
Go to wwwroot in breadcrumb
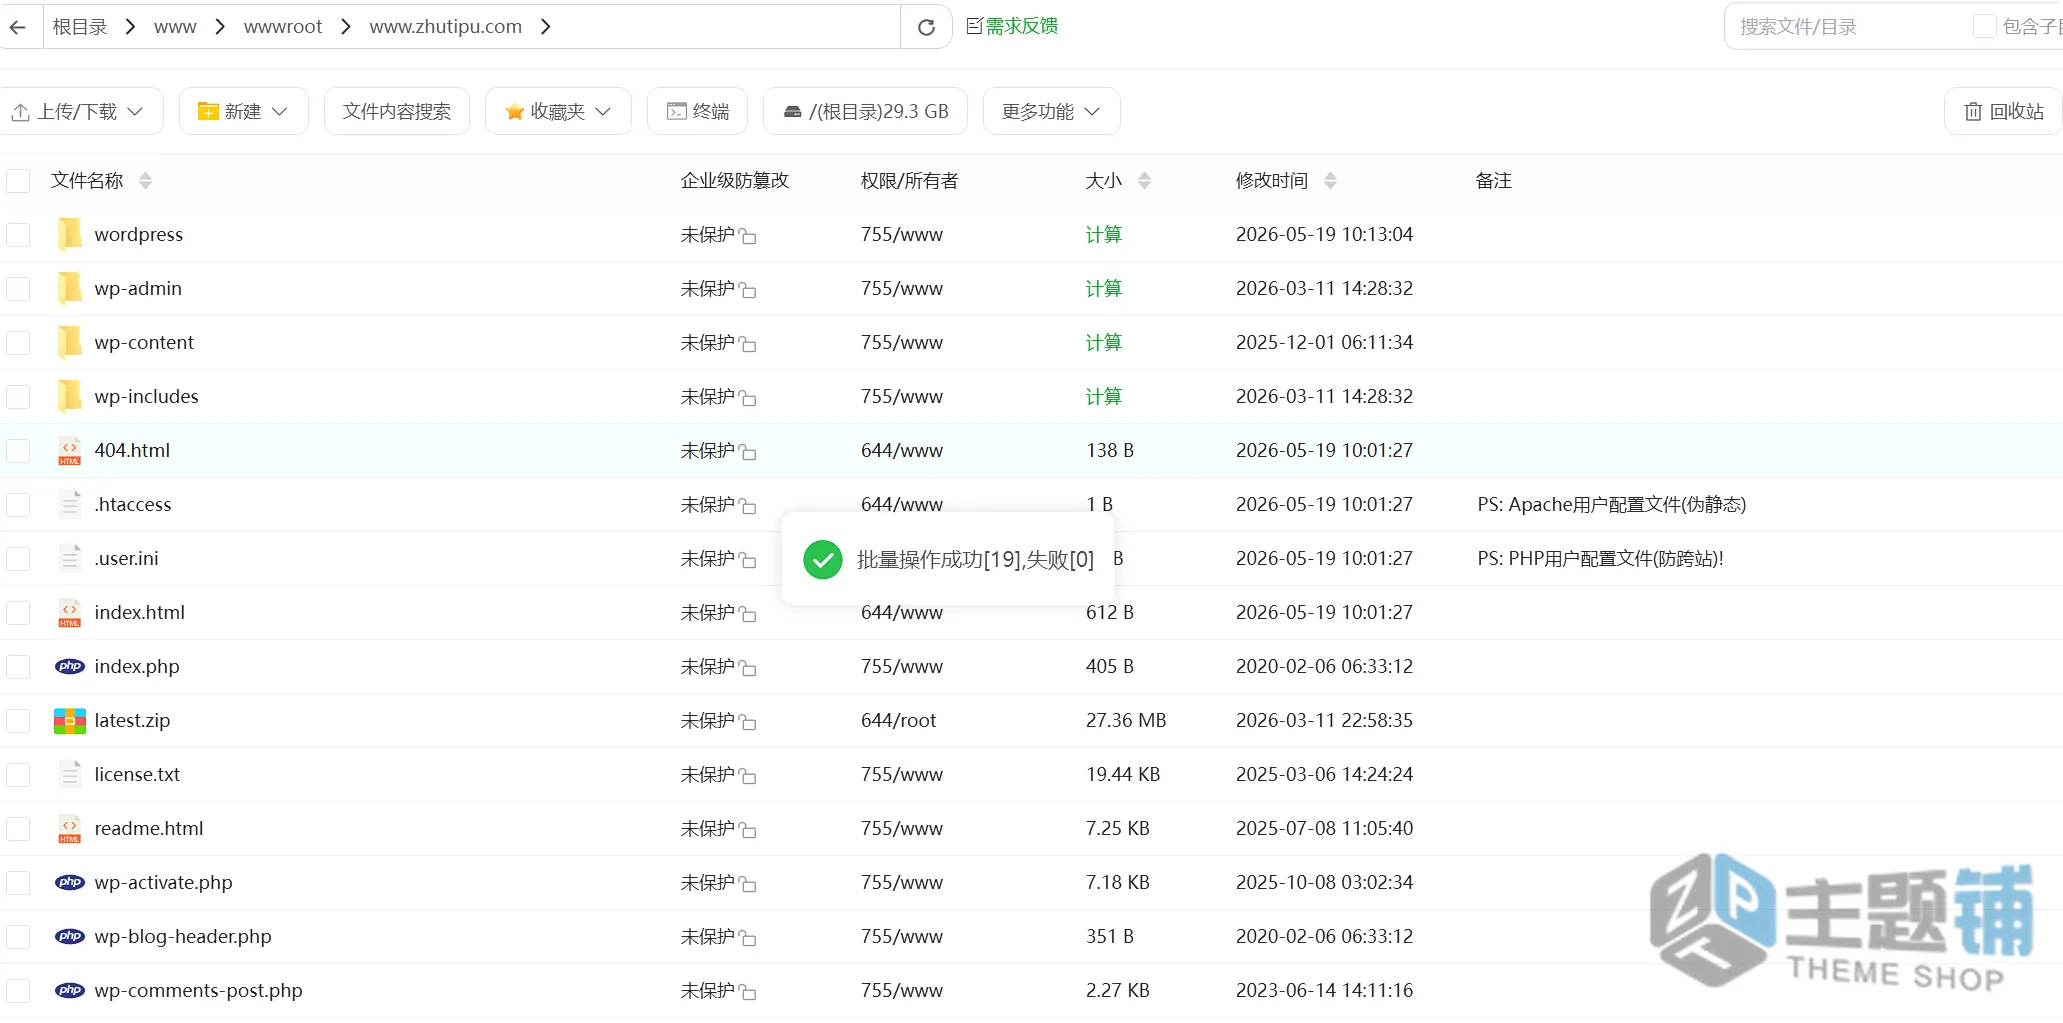[x=283, y=27]
